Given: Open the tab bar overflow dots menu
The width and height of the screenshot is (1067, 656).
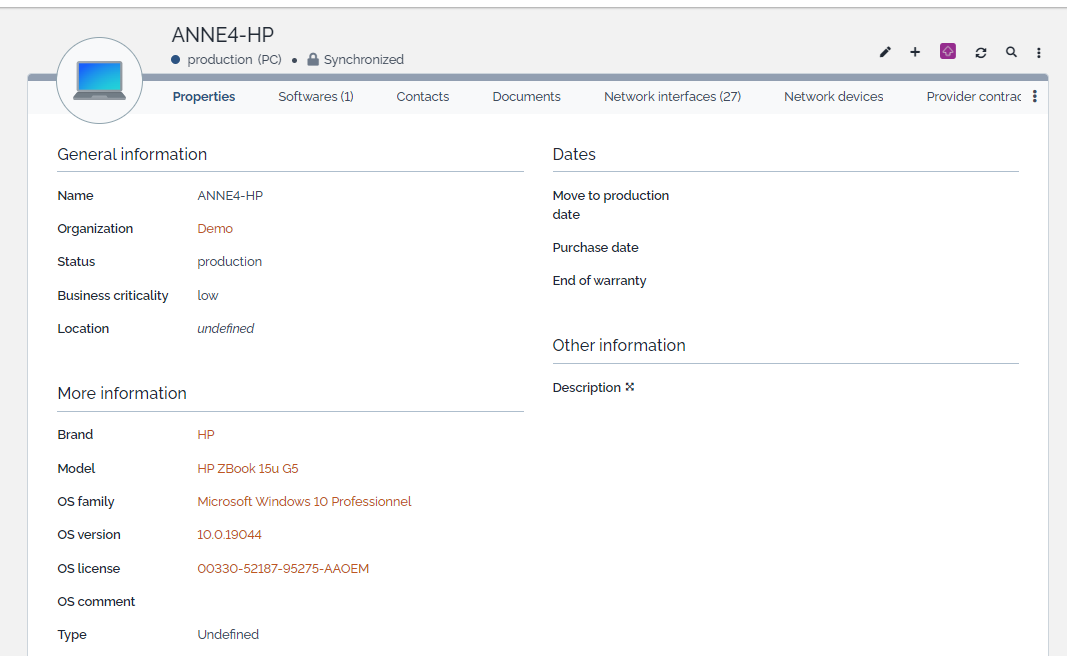Looking at the screenshot, I should coord(1035,97).
